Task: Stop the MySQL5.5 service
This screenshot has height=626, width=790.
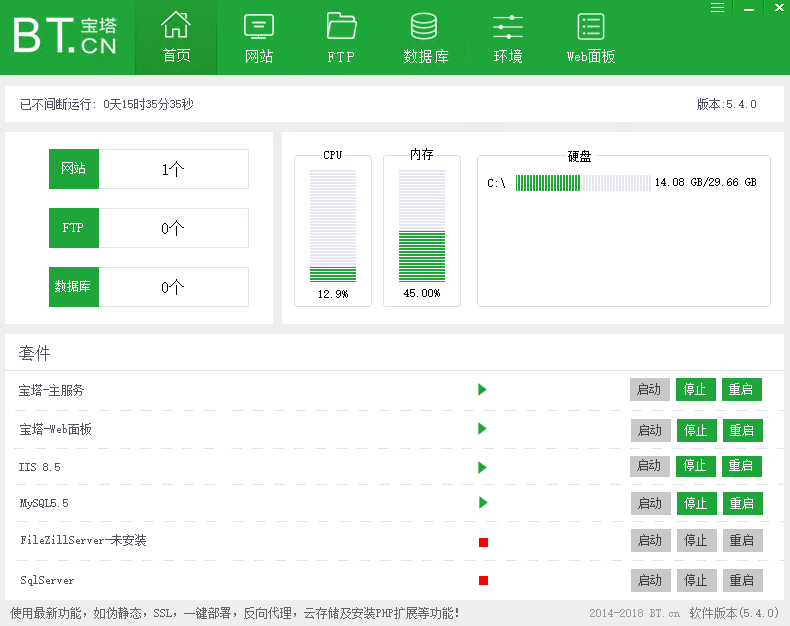Action: (x=696, y=504)
